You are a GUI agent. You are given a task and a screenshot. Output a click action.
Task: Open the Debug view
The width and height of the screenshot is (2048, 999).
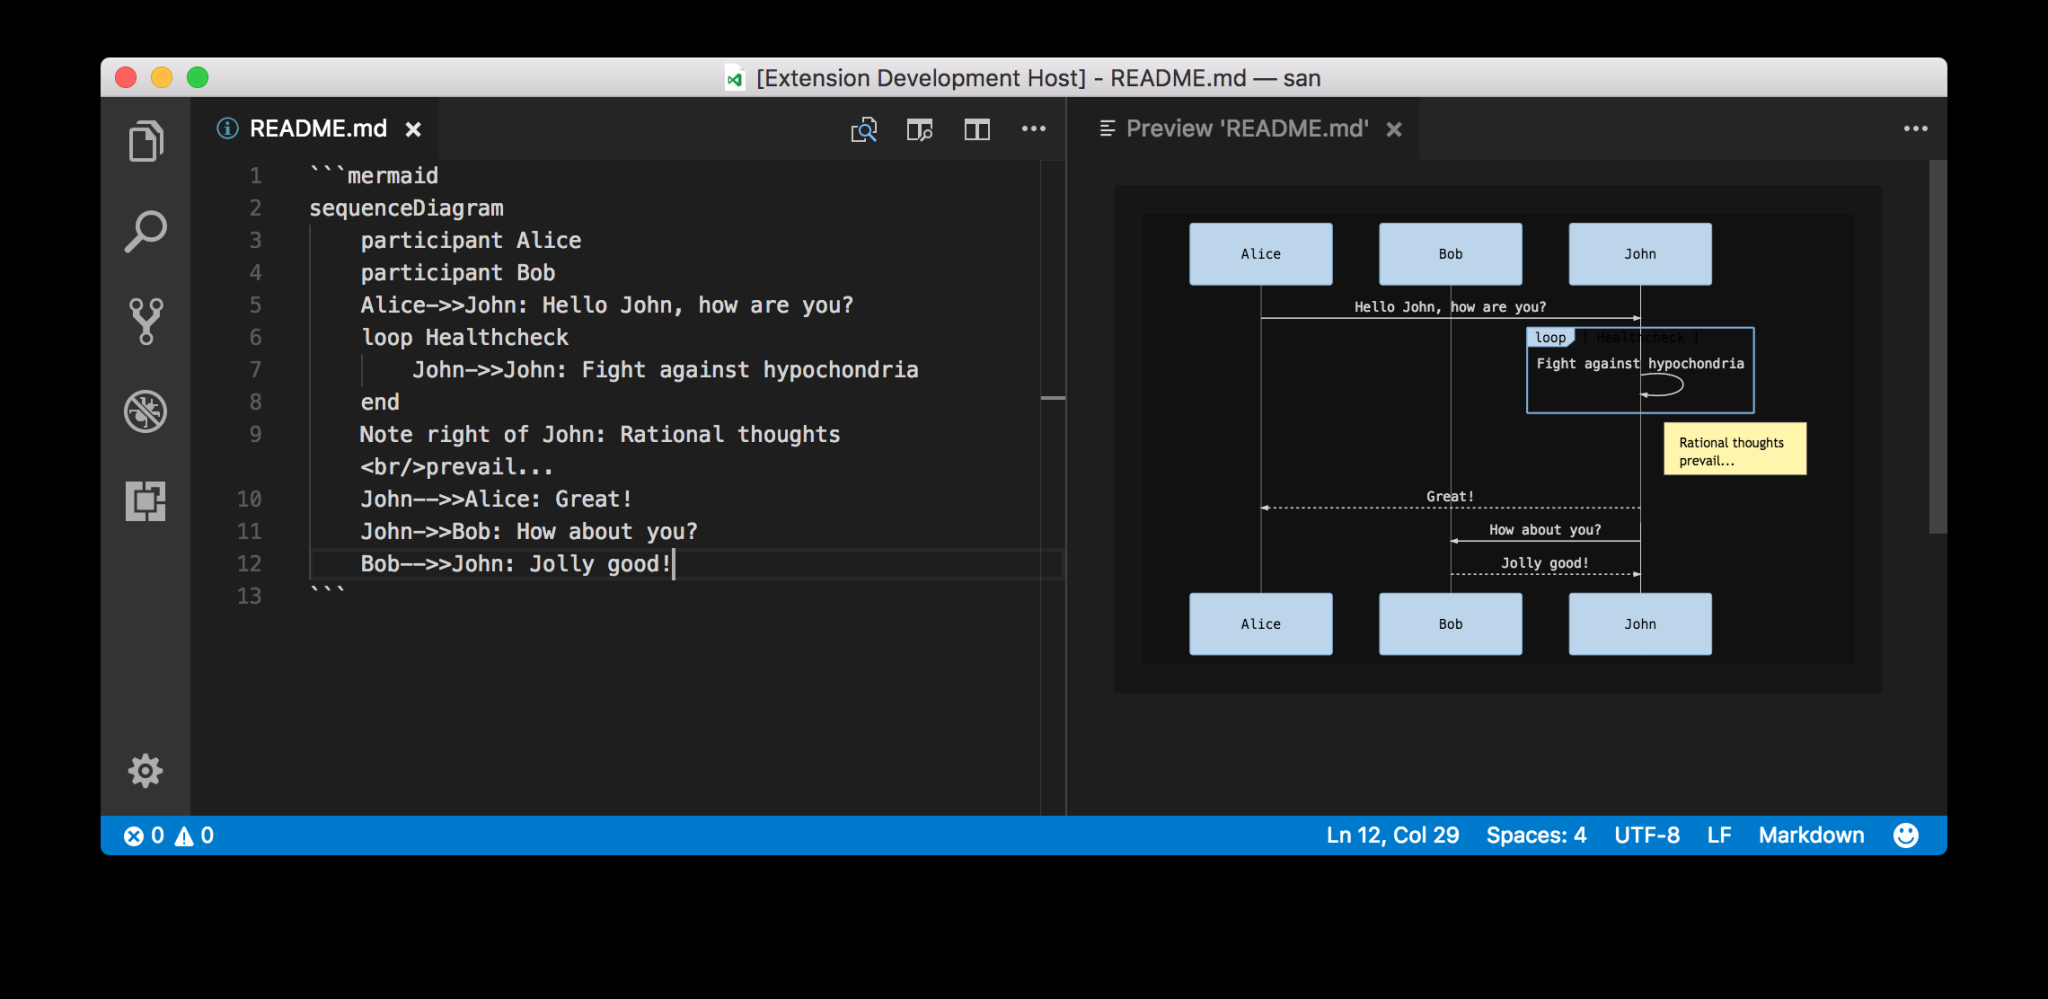point(146,411)
